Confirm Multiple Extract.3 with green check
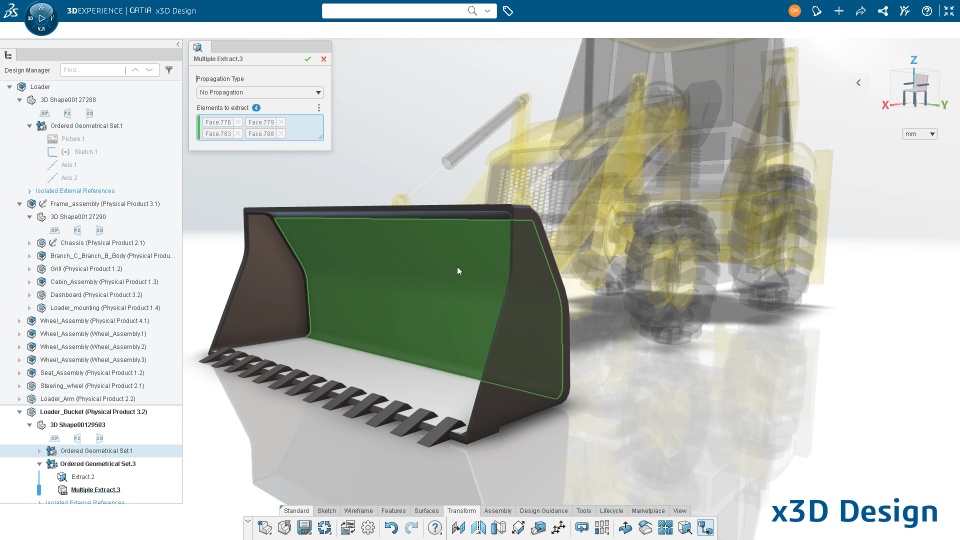The width and height of the screenshot is (960, 540). [x=307, y=59]
